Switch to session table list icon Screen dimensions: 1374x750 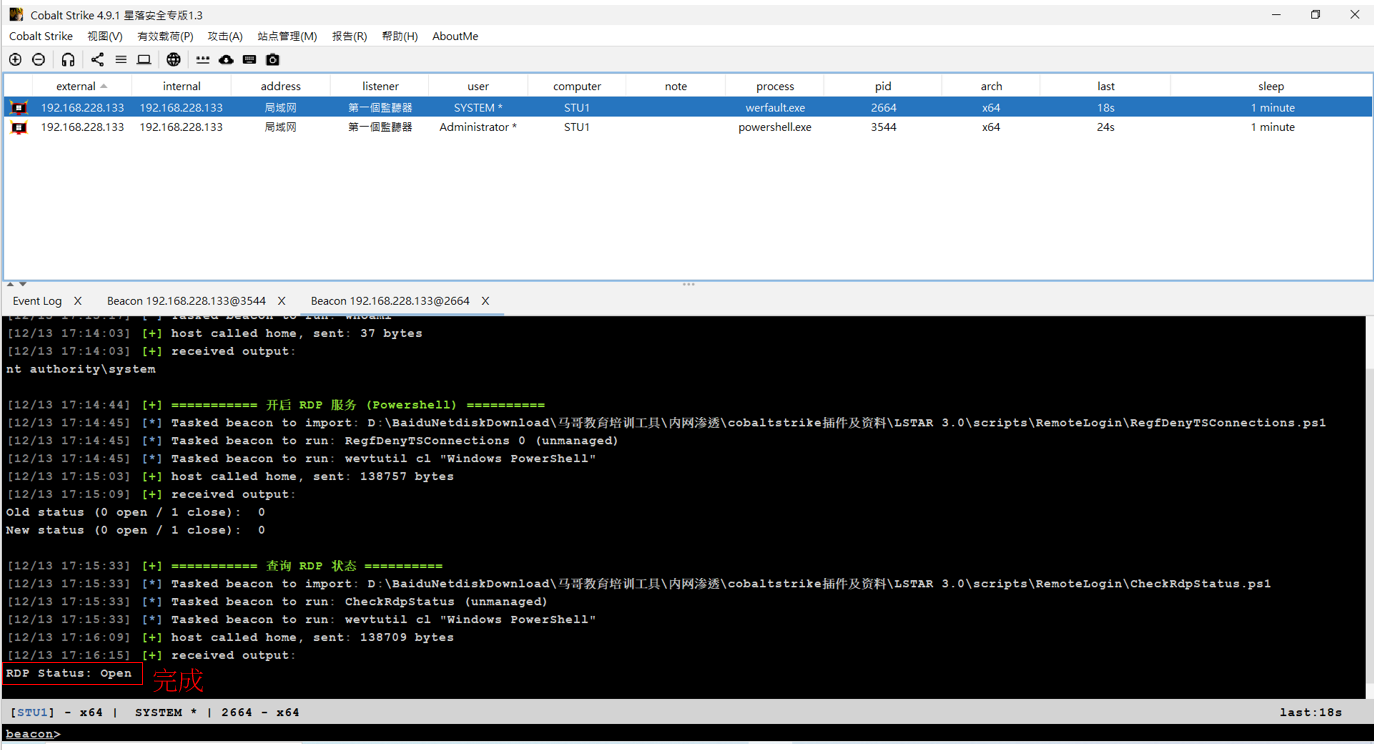pyautogui.click(x=121, y=60)
